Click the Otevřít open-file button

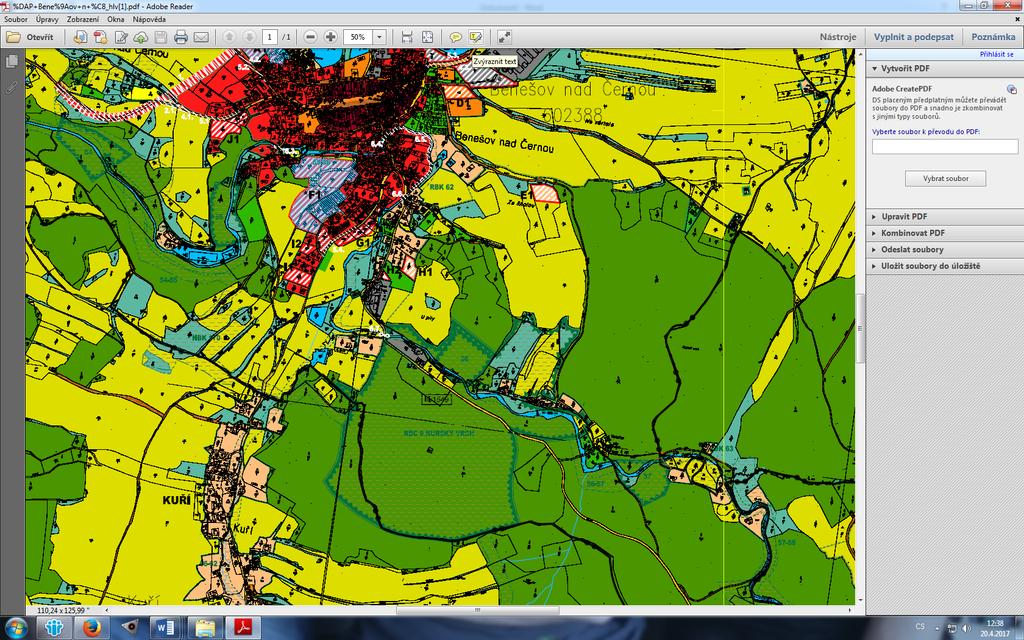[30, 37]
